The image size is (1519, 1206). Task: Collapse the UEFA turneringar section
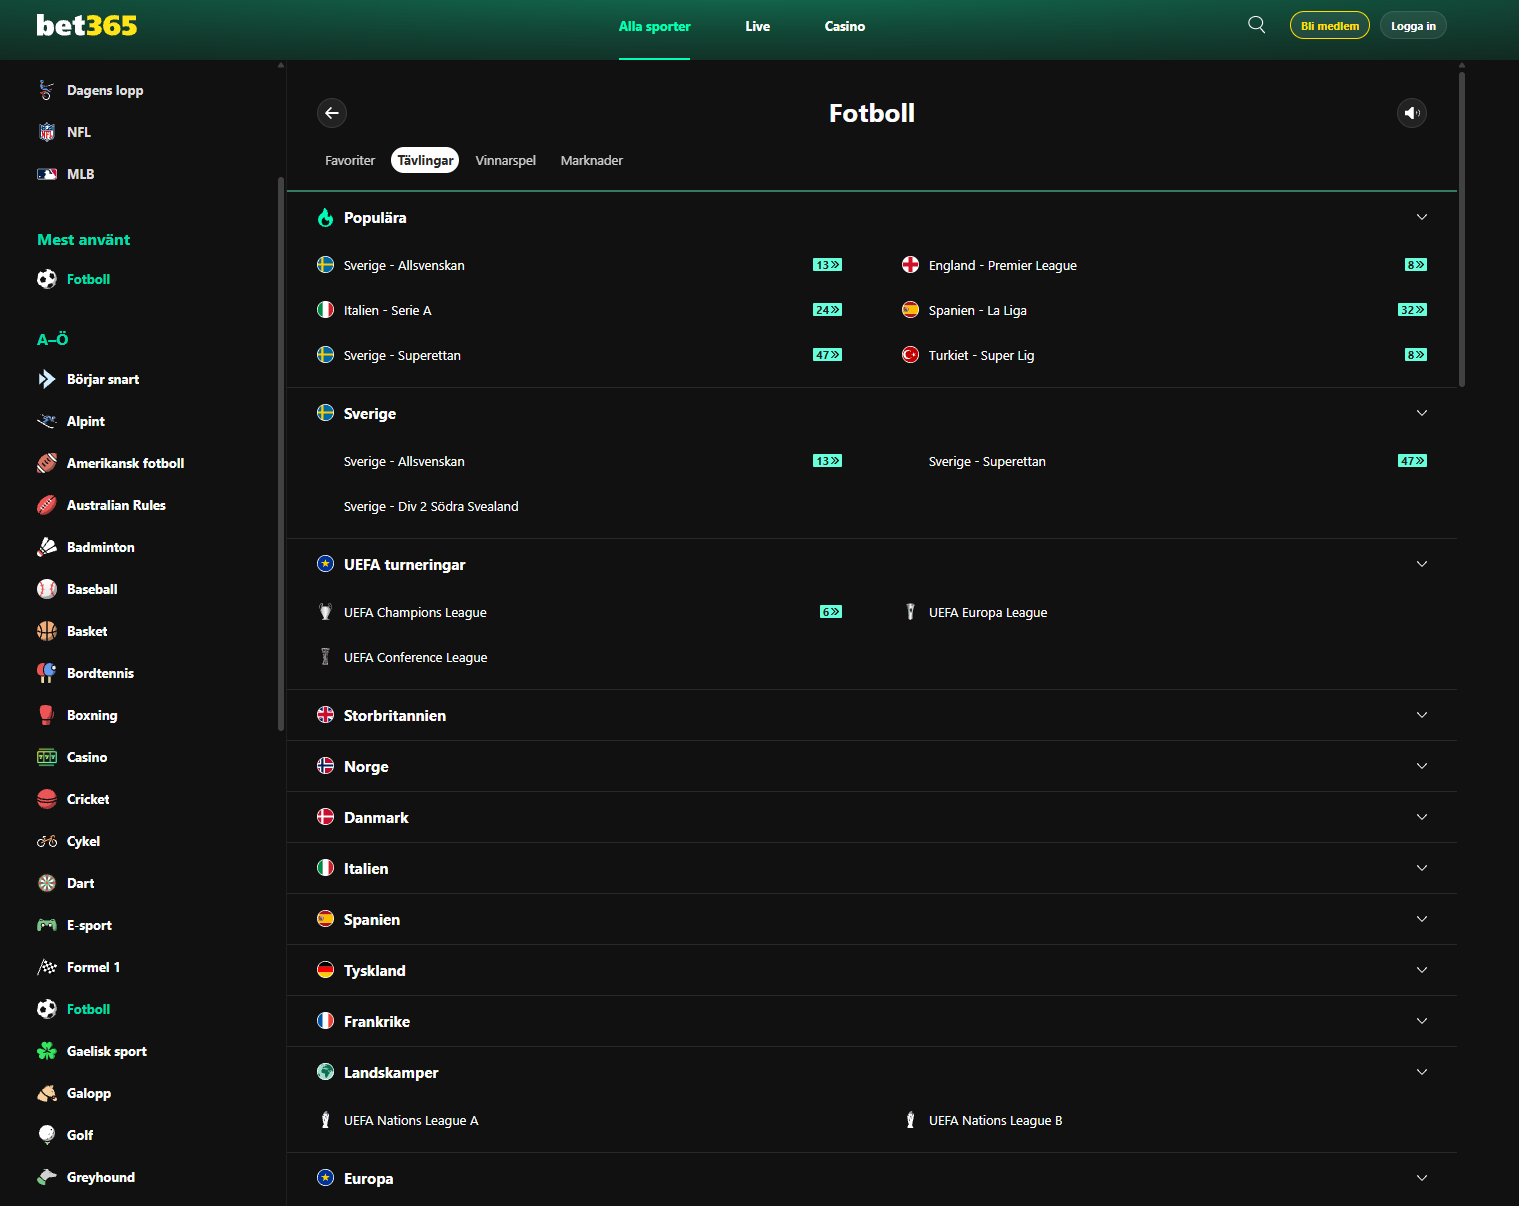coord(1422,564)
